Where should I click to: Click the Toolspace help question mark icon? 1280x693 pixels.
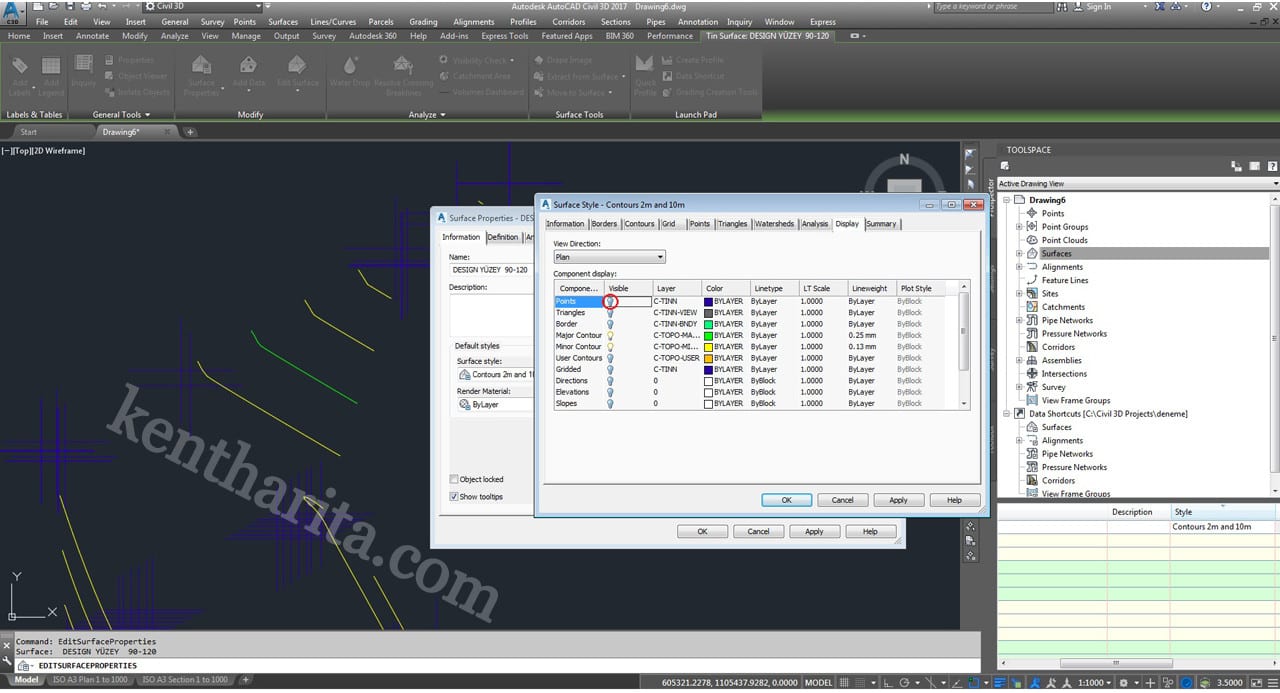1272,166
